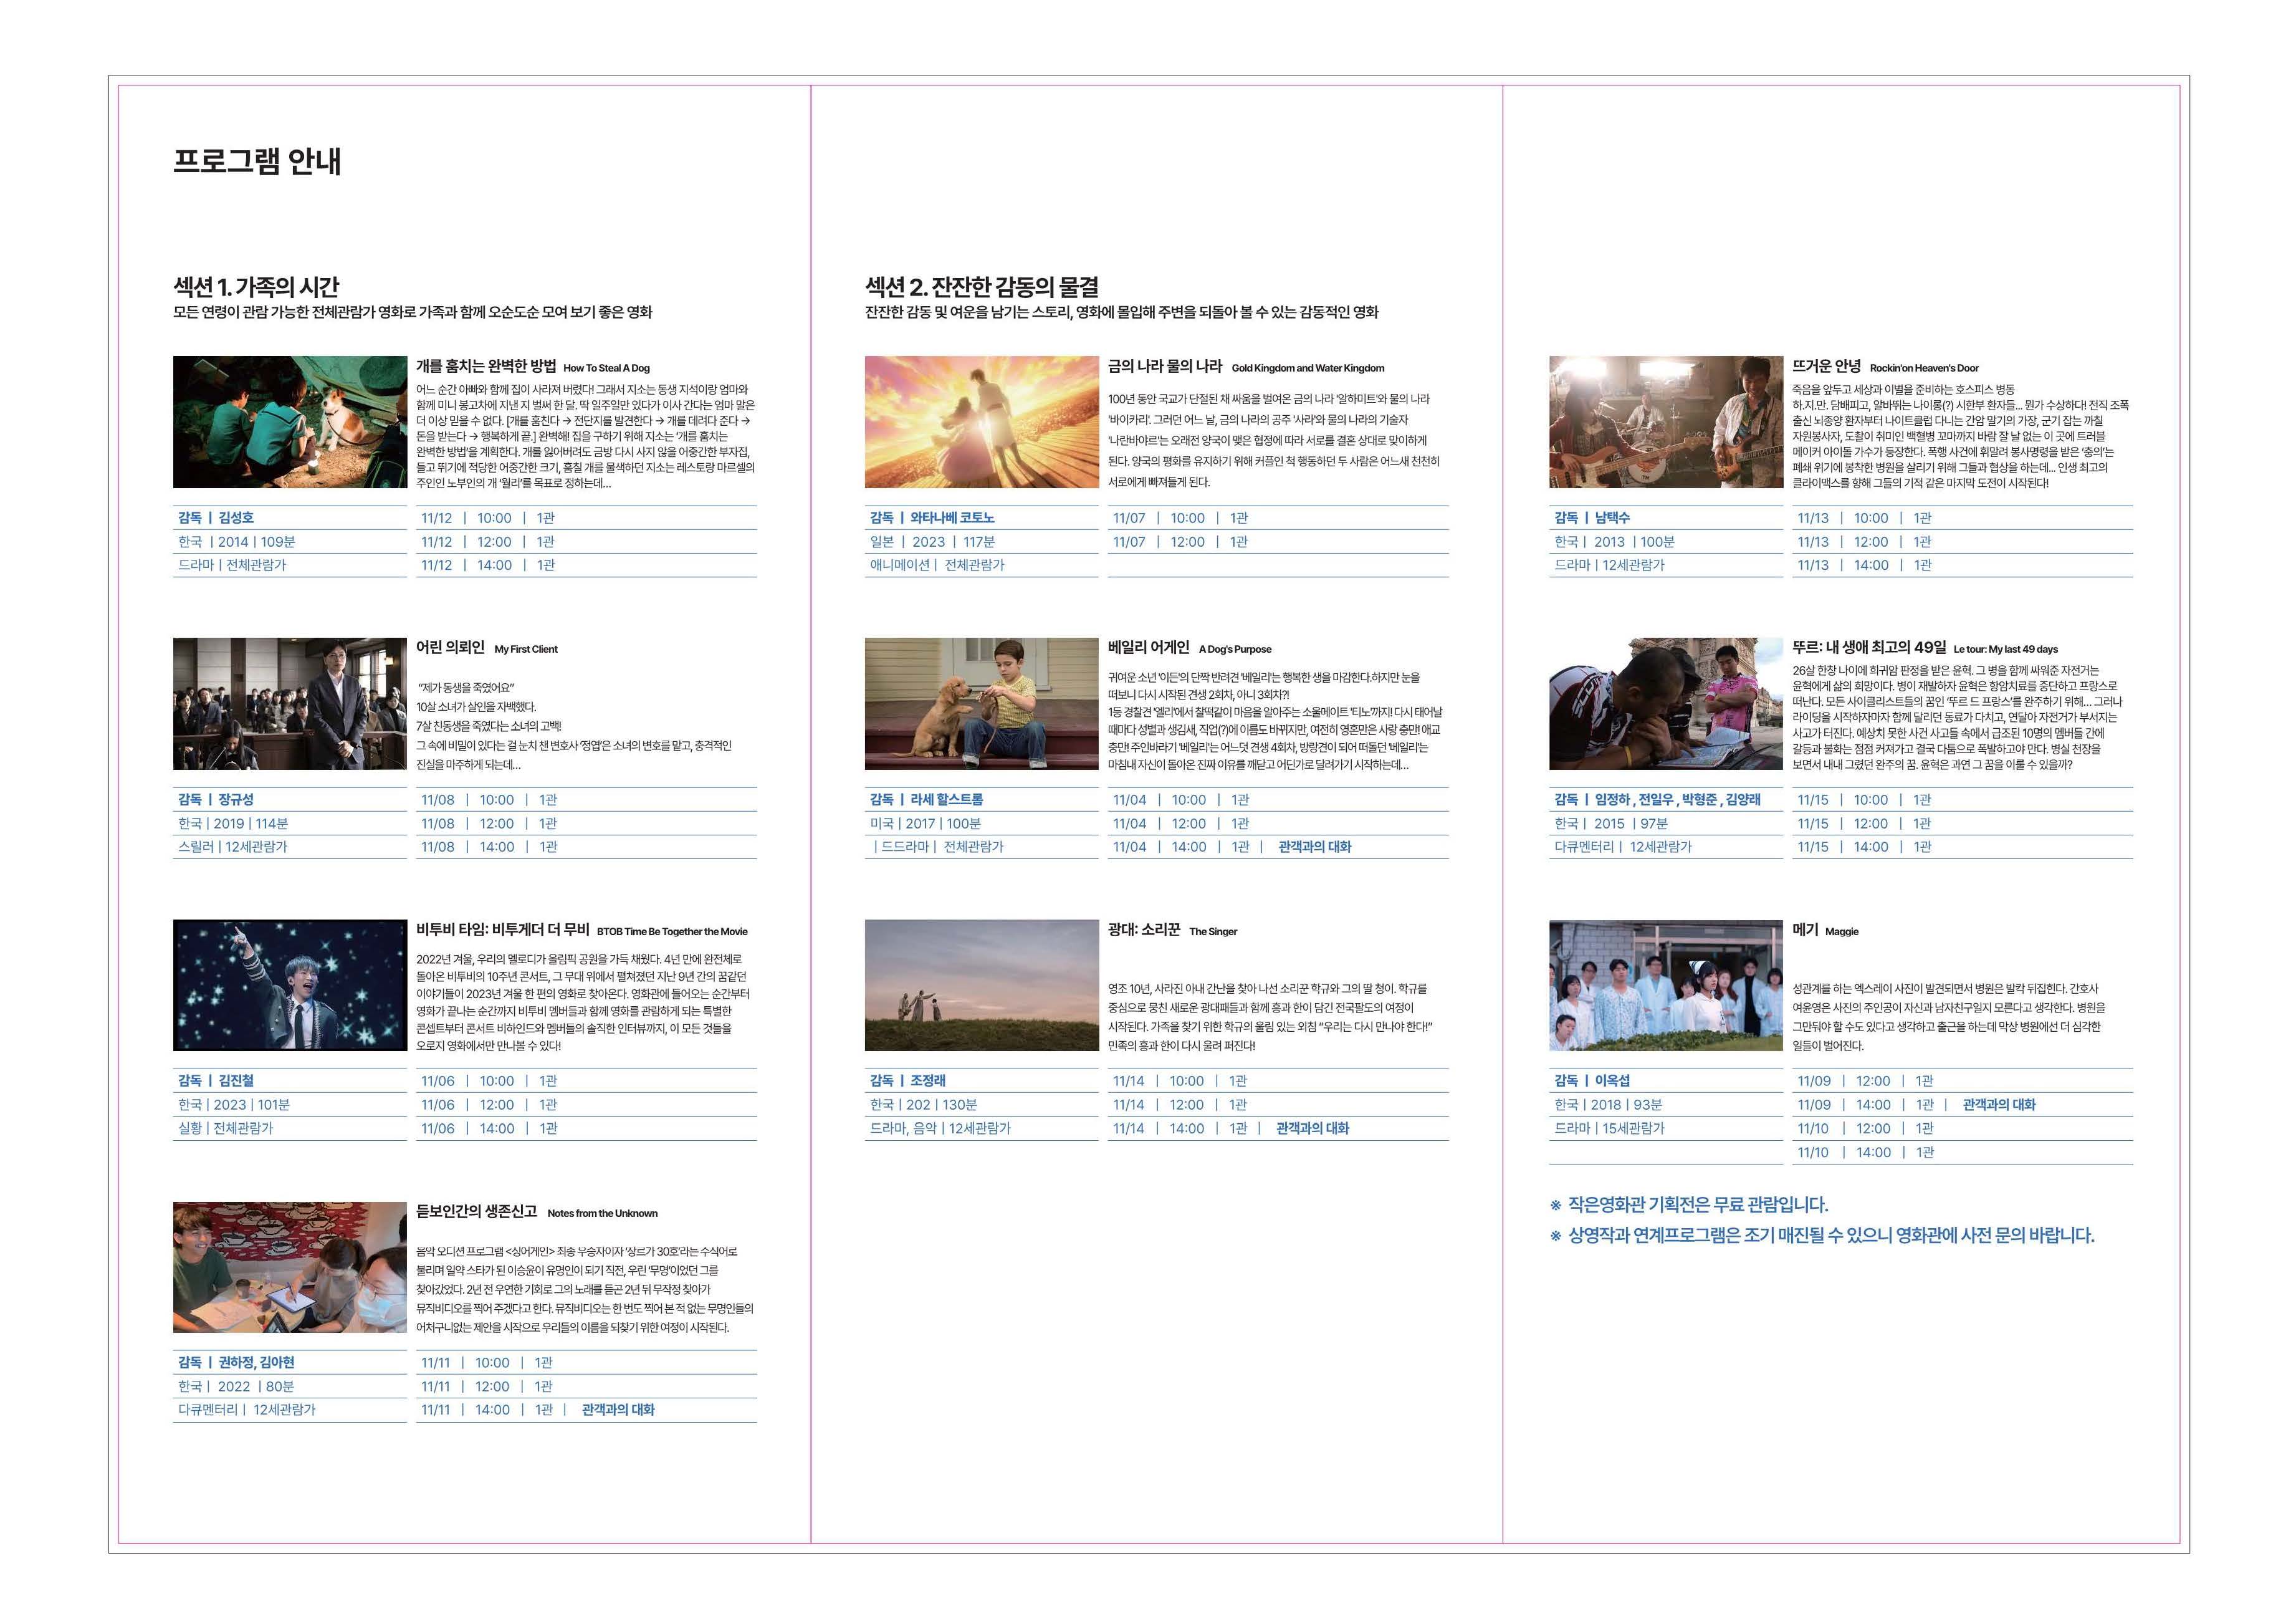The image size is (2296, 1624).
Task: Select the '드라마 | 15세관람가' rating line
Action: [x=1609, y=1129]
